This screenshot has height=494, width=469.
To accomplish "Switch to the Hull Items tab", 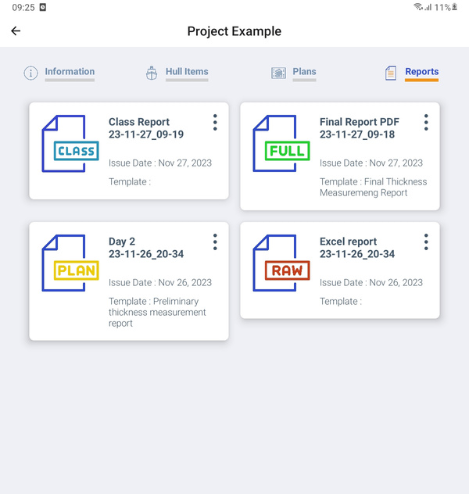I will pyautogui.click(x=187, y=72).
